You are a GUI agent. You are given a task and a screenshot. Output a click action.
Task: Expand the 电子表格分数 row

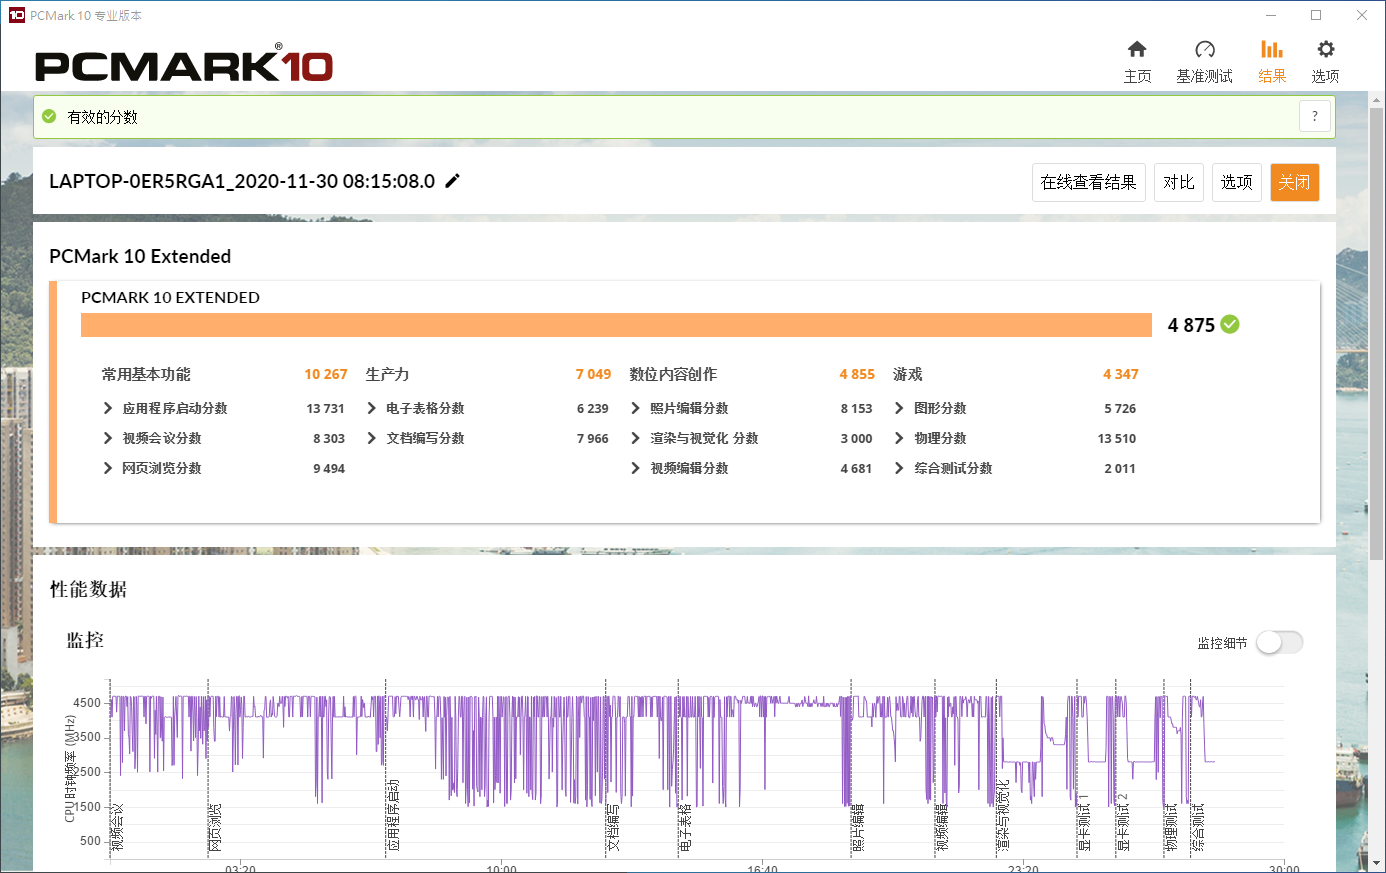point(372,408)
